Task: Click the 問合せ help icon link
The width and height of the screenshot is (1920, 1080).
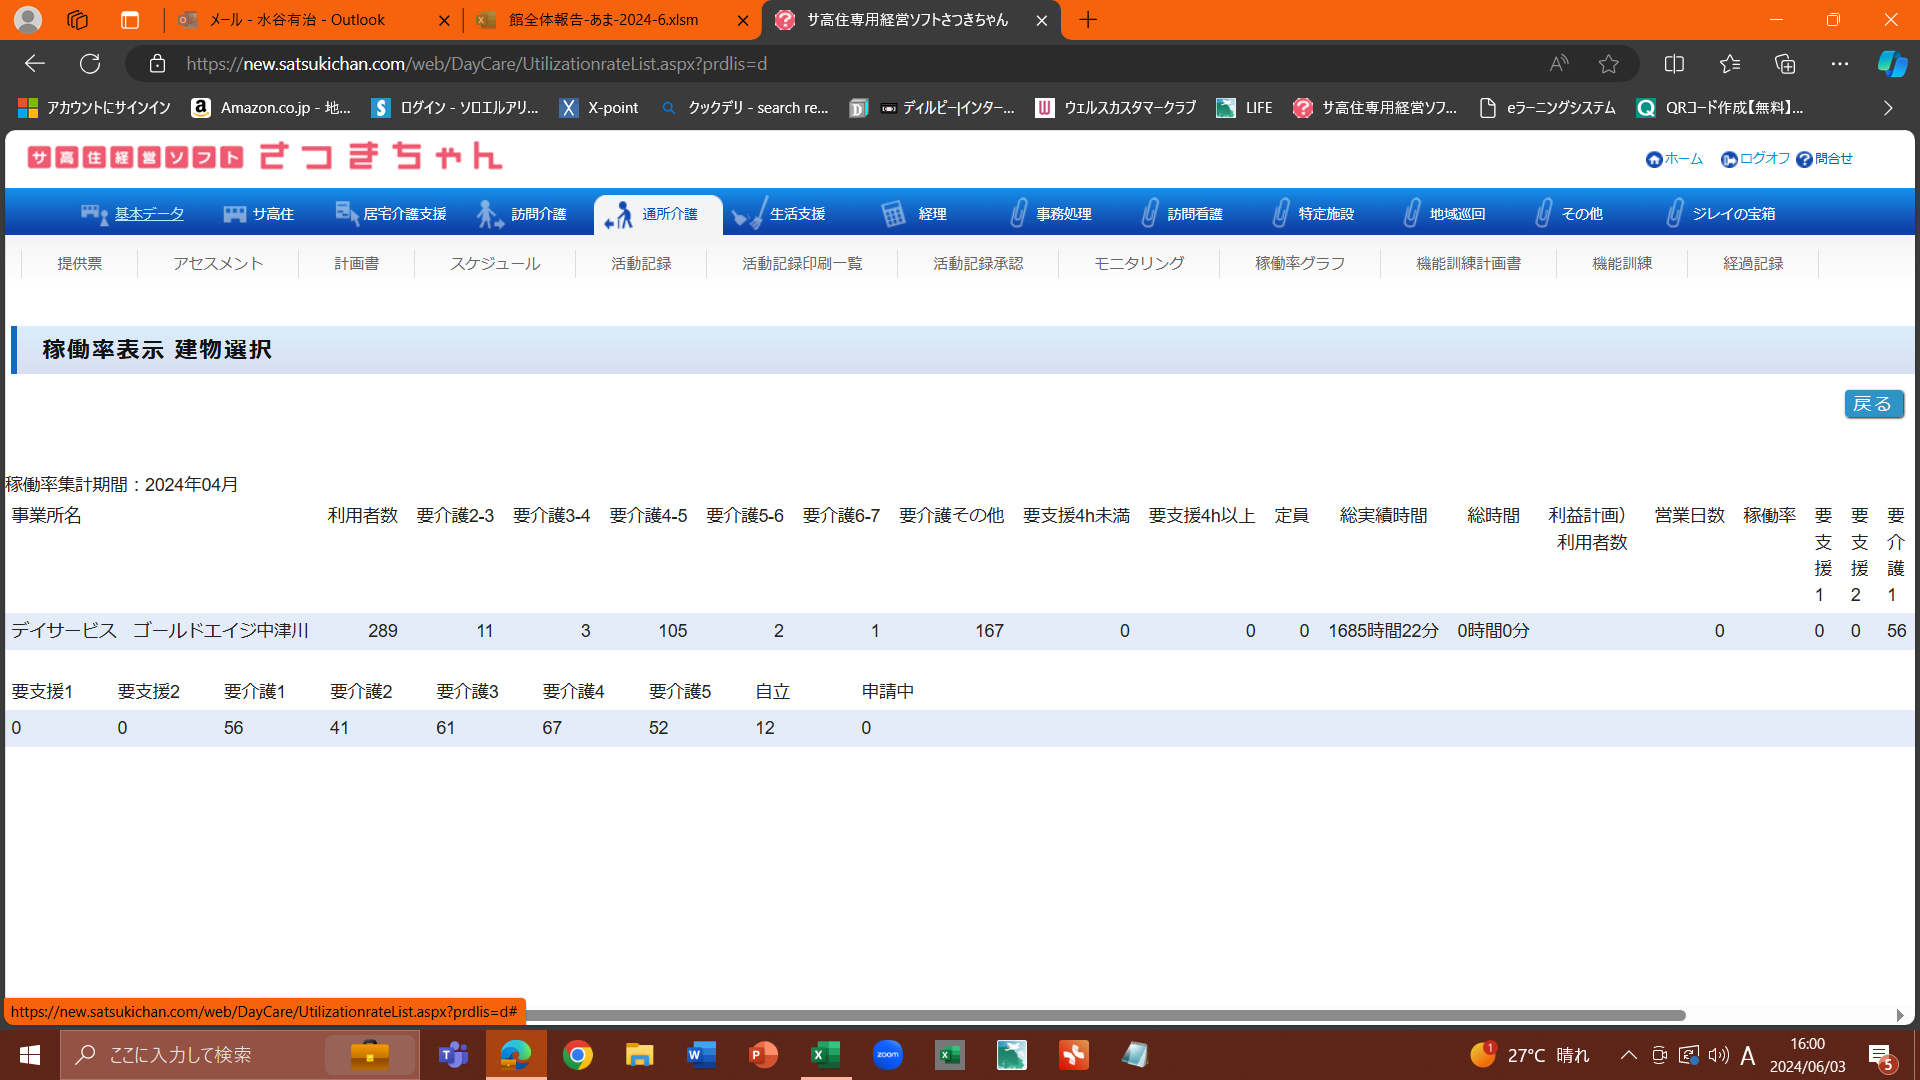Action: click(x=1804, y=160)
